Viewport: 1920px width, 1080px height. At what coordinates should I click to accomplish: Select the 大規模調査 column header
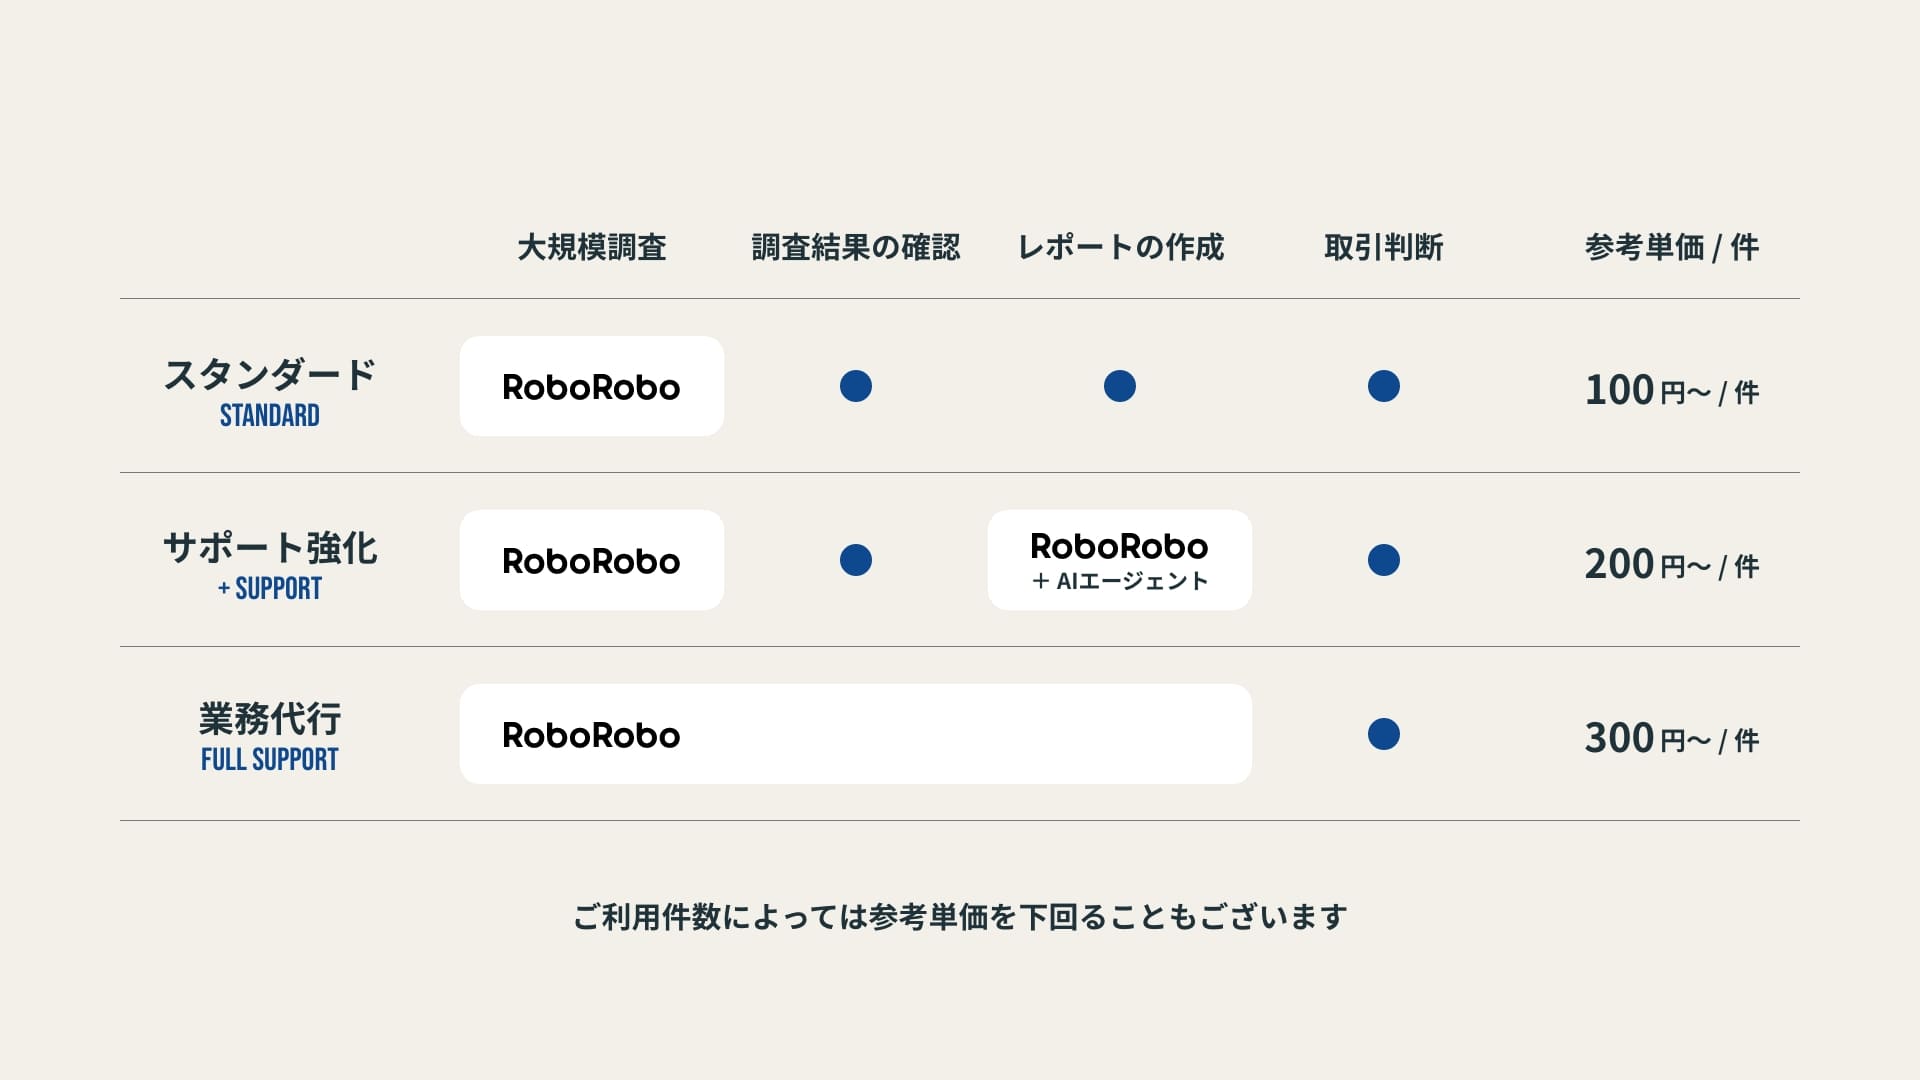[592, 247]
